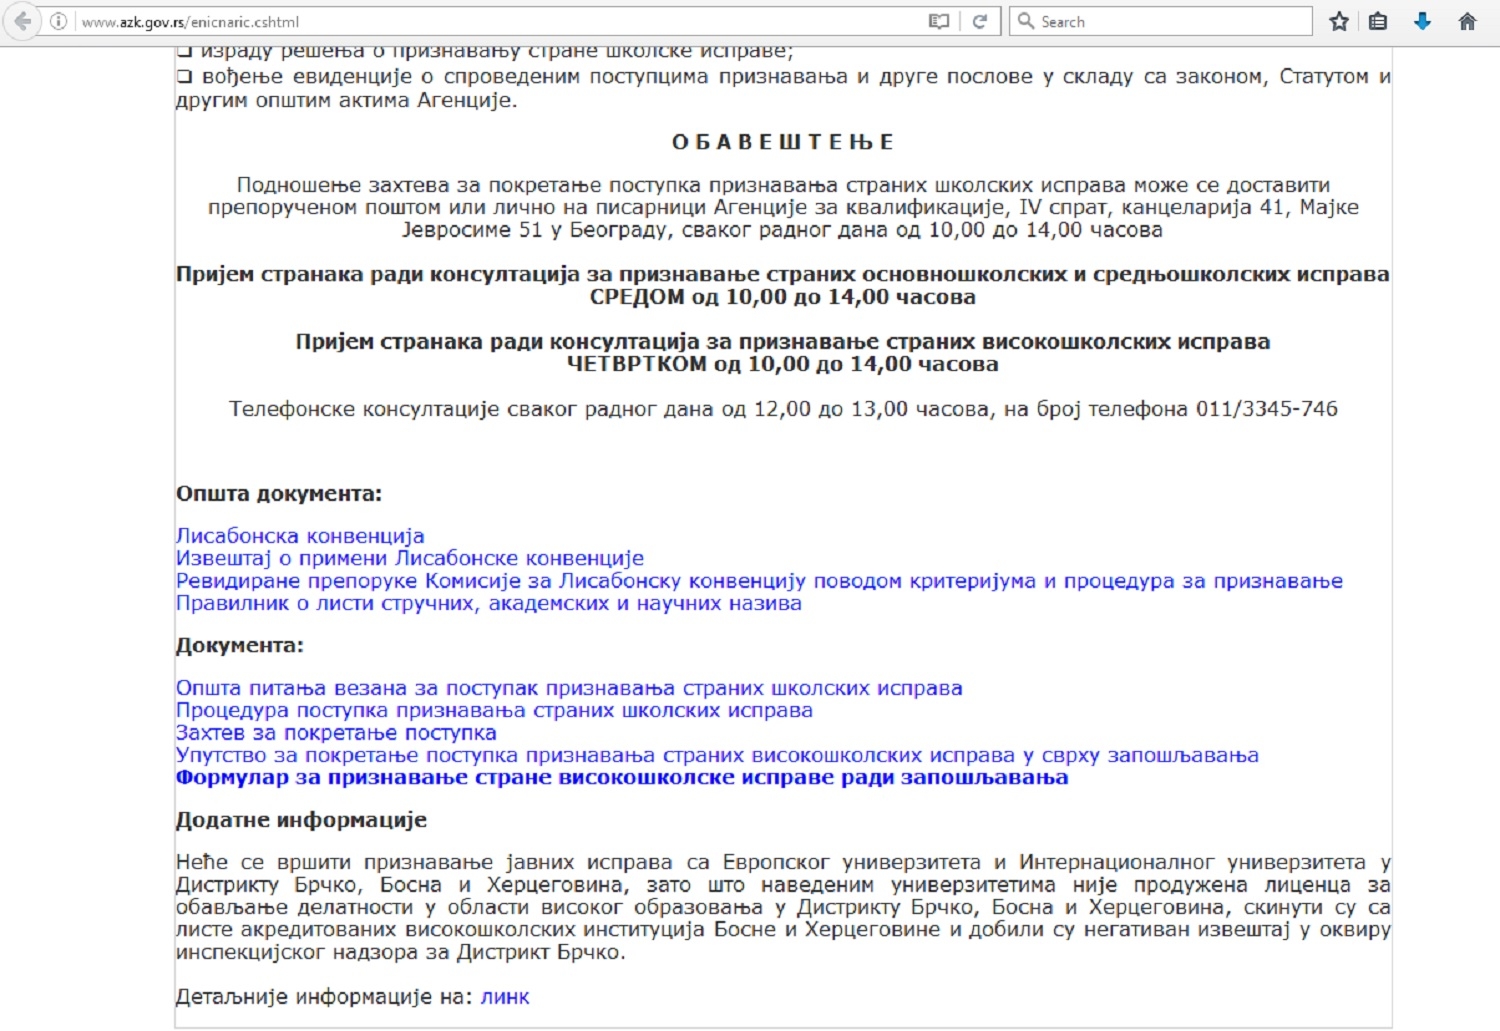Image resolution: width=1500 pixels, height=1031 pixels.
Task: Open Захтев за покретање поступка link
Action: [336, 733]
